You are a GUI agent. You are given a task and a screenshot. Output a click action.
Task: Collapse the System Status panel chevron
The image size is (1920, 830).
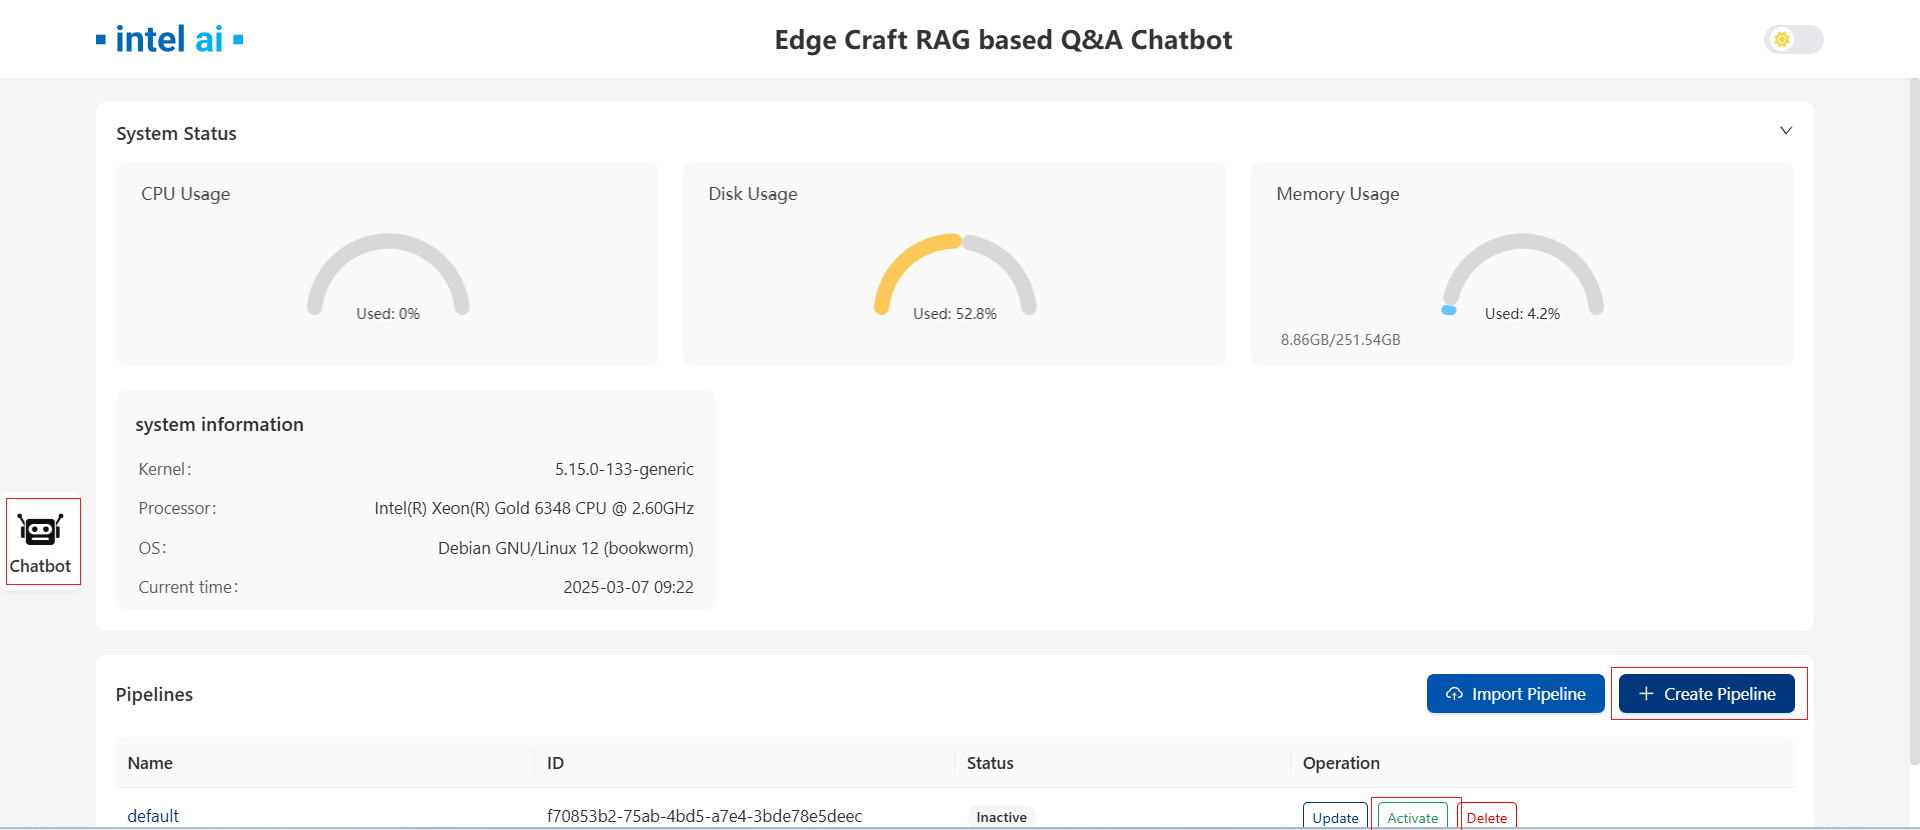(1785, 131)
